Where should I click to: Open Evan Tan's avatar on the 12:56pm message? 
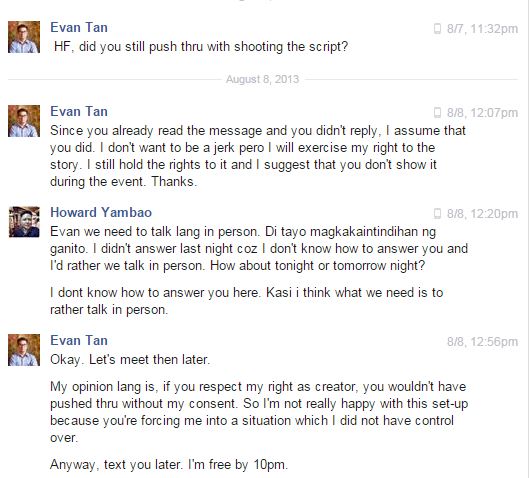coord(24,350)
